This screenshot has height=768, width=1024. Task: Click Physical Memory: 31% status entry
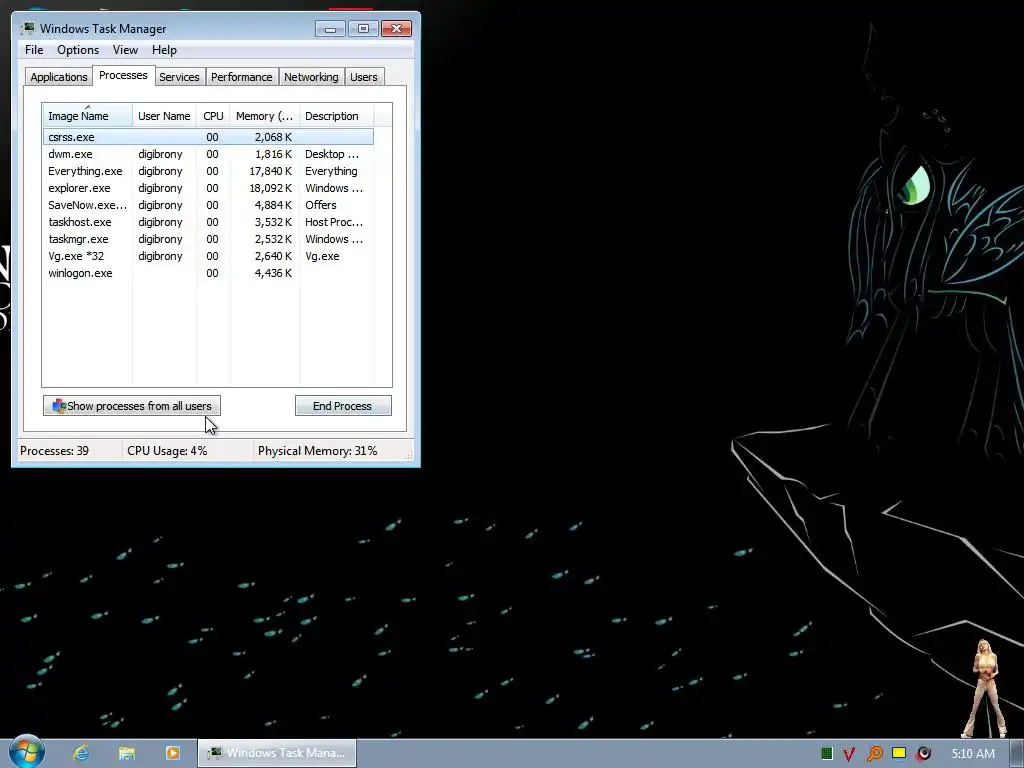point(317,451)
